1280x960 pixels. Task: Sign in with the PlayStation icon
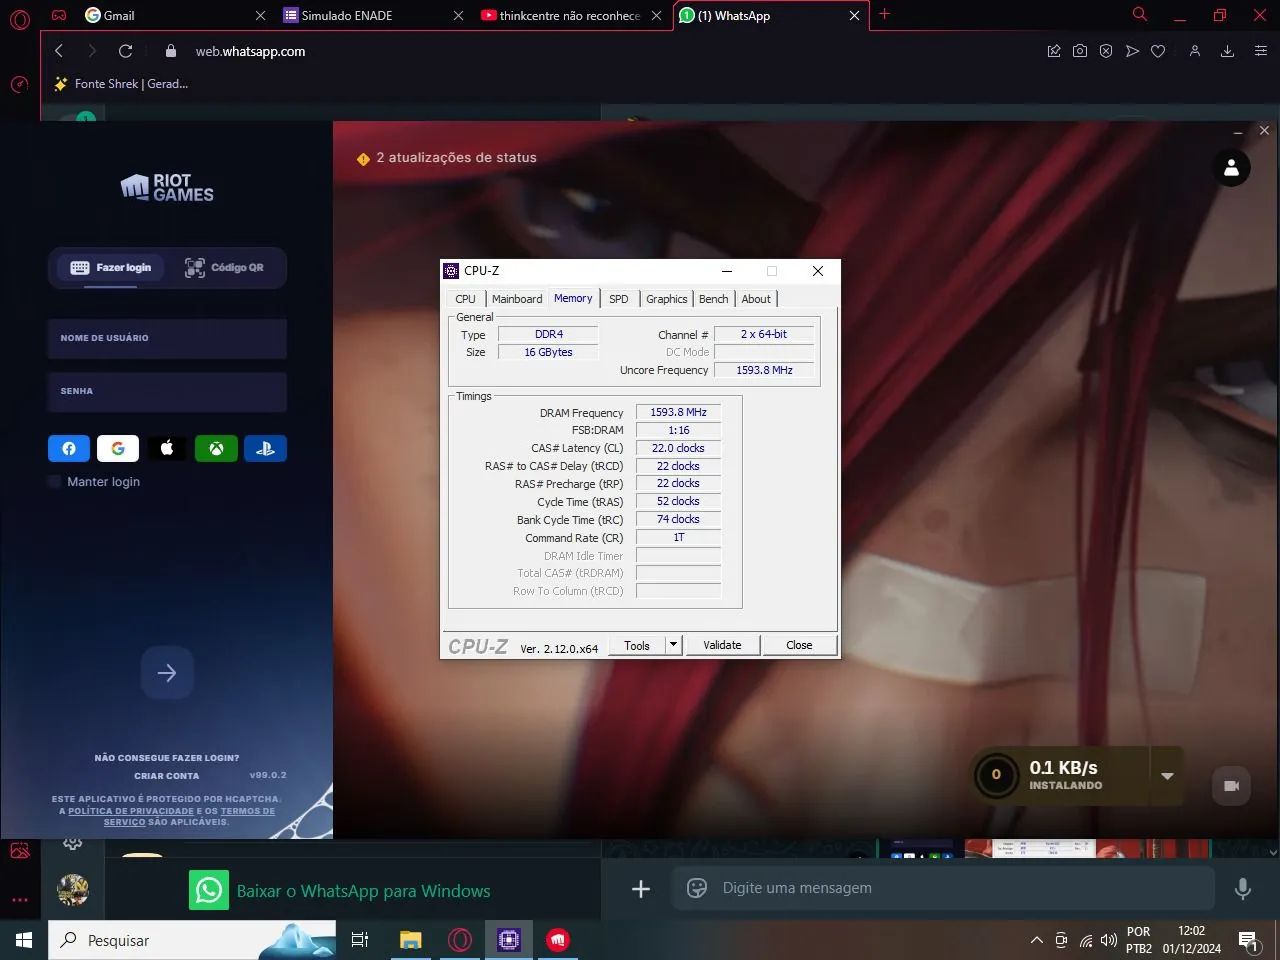[265, 448]
